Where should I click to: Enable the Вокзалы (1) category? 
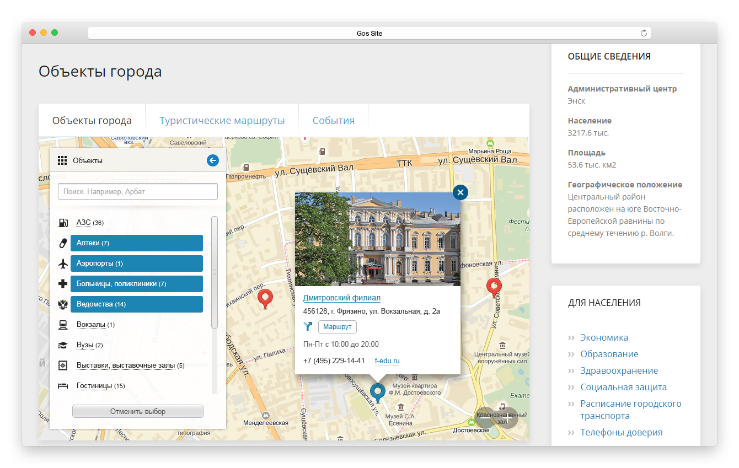96,325
